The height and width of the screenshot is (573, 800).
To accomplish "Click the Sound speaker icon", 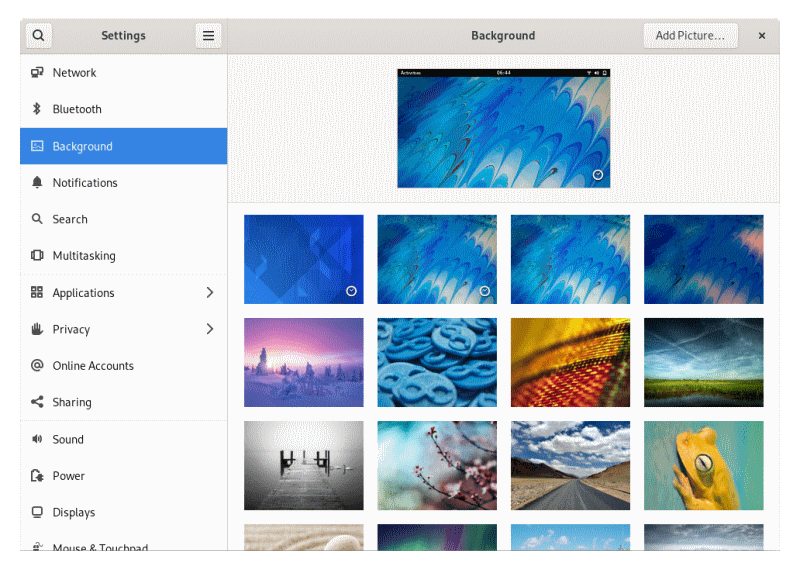I will pos(37,439).
